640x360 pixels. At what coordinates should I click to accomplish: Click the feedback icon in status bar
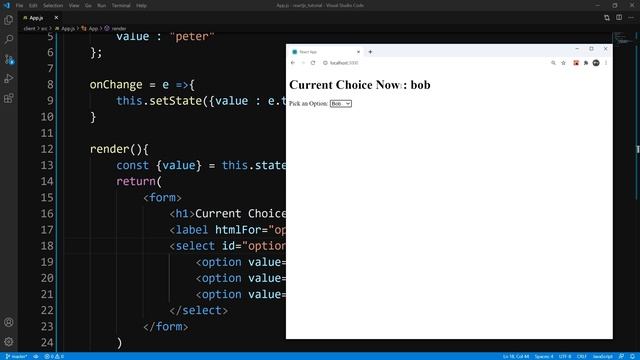click(x=621, y=356)
